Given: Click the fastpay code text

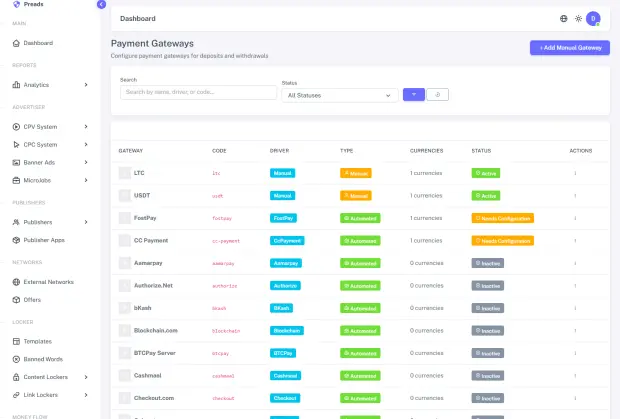Looking at the screenshot, I should pyautogui.click(x=222, y=218).
